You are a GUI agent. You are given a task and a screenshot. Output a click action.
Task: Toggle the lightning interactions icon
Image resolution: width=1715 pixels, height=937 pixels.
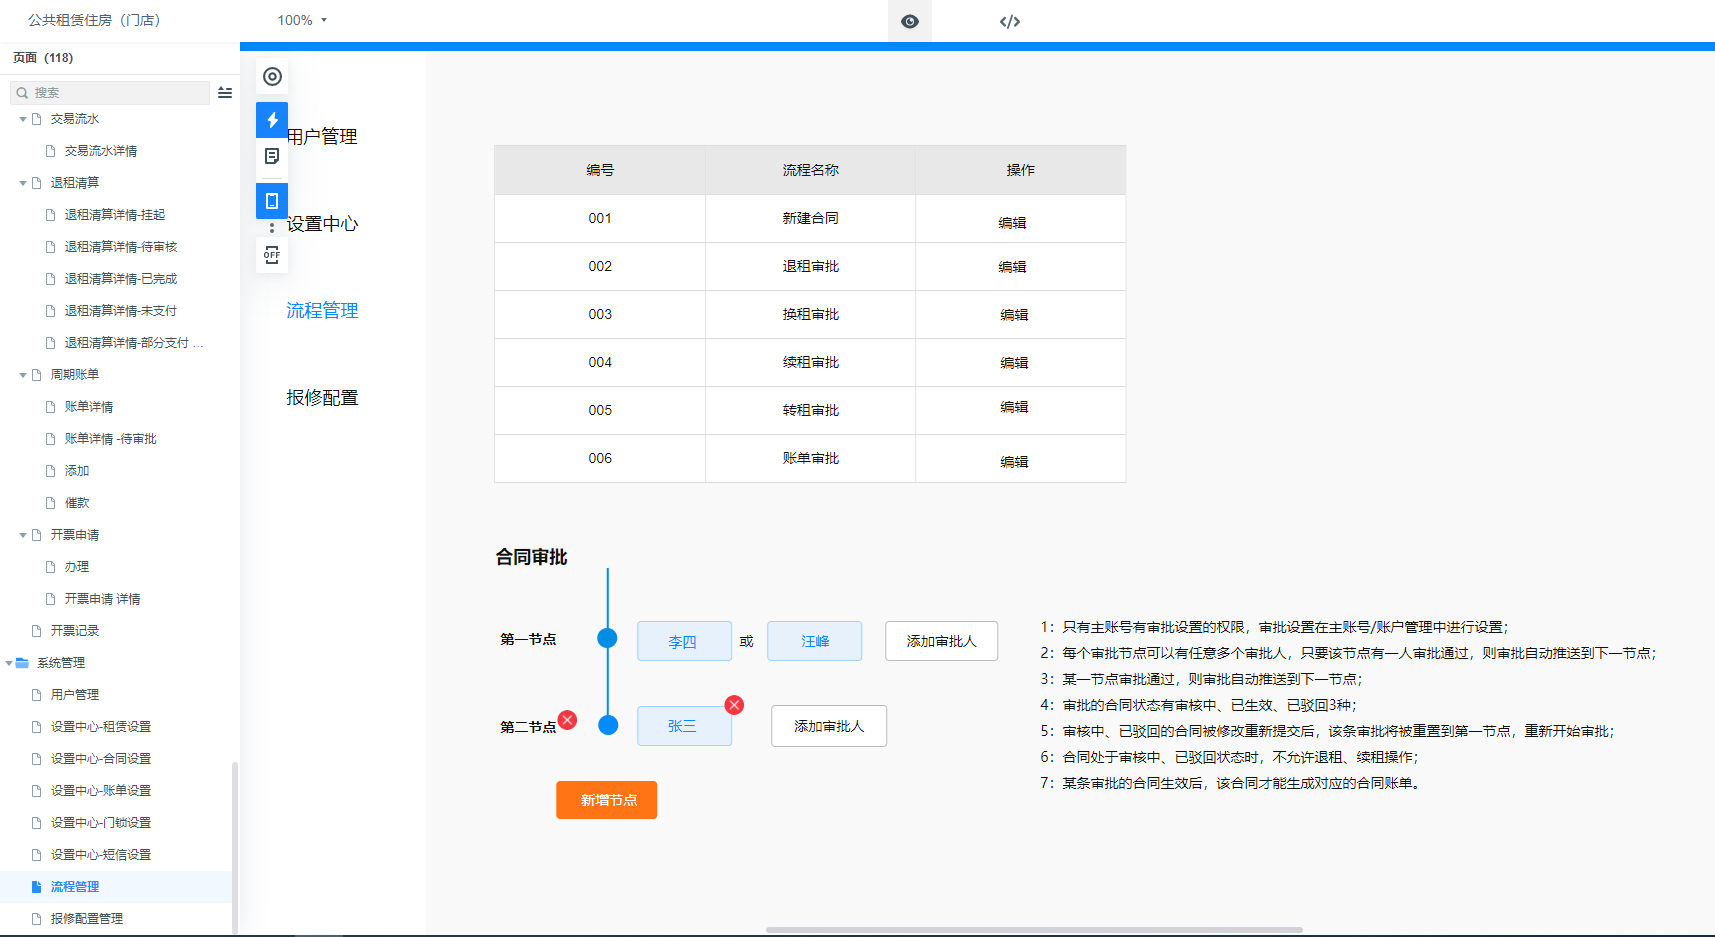tap(272, 120)
